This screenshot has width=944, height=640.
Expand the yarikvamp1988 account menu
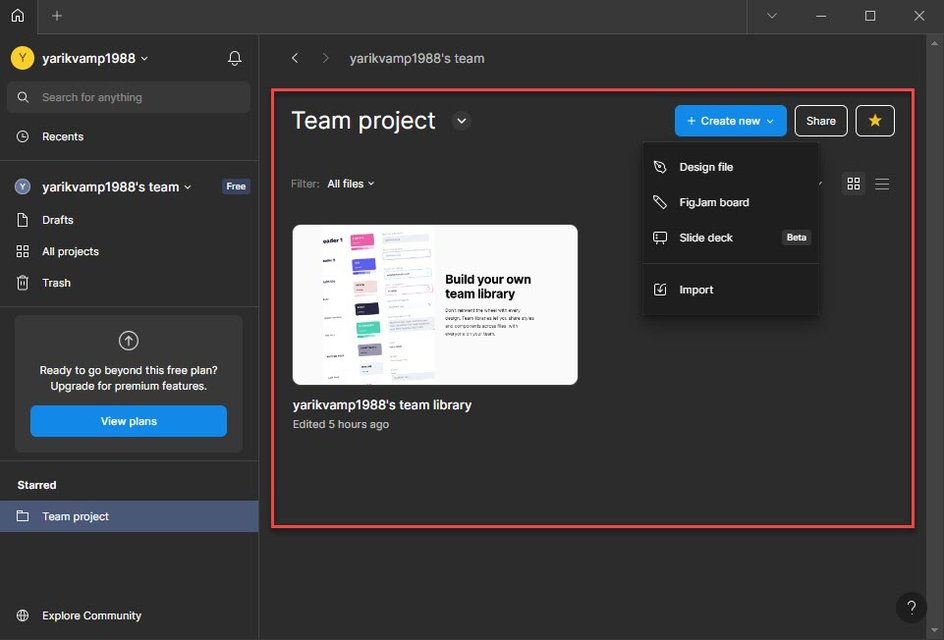[x=144, y=58]
